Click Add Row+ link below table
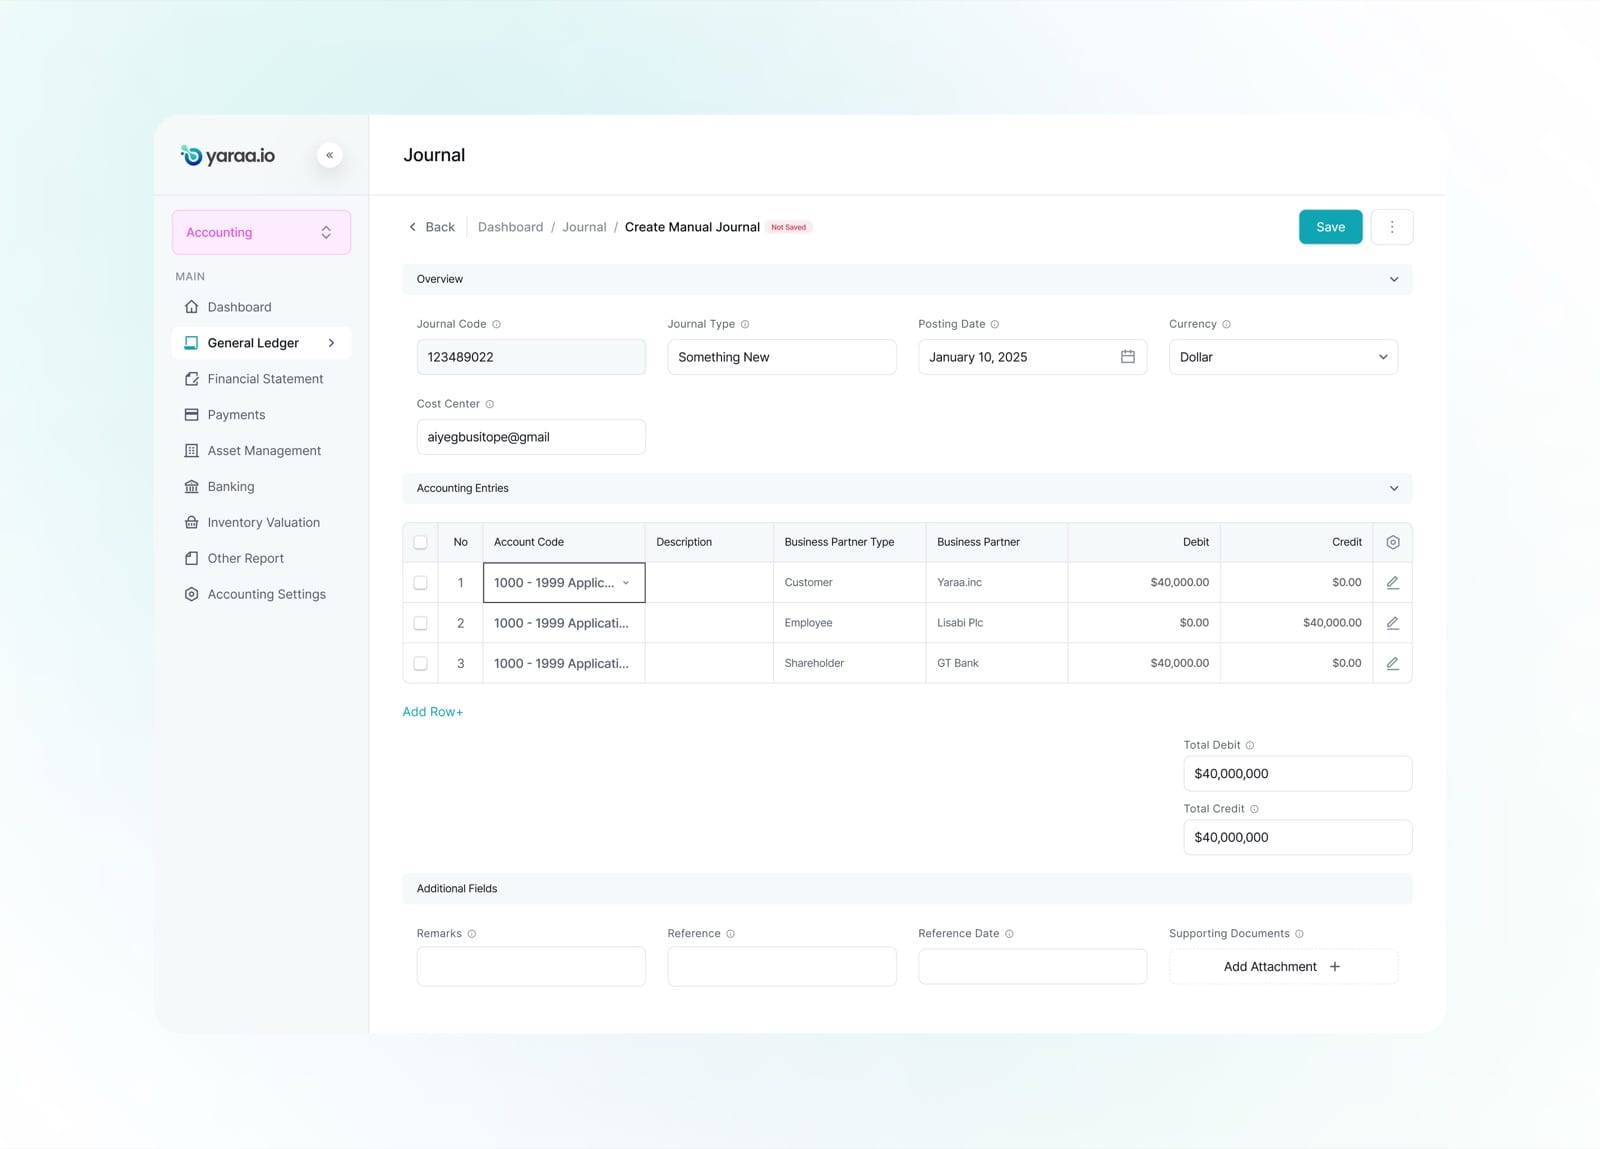 [433, 712]
